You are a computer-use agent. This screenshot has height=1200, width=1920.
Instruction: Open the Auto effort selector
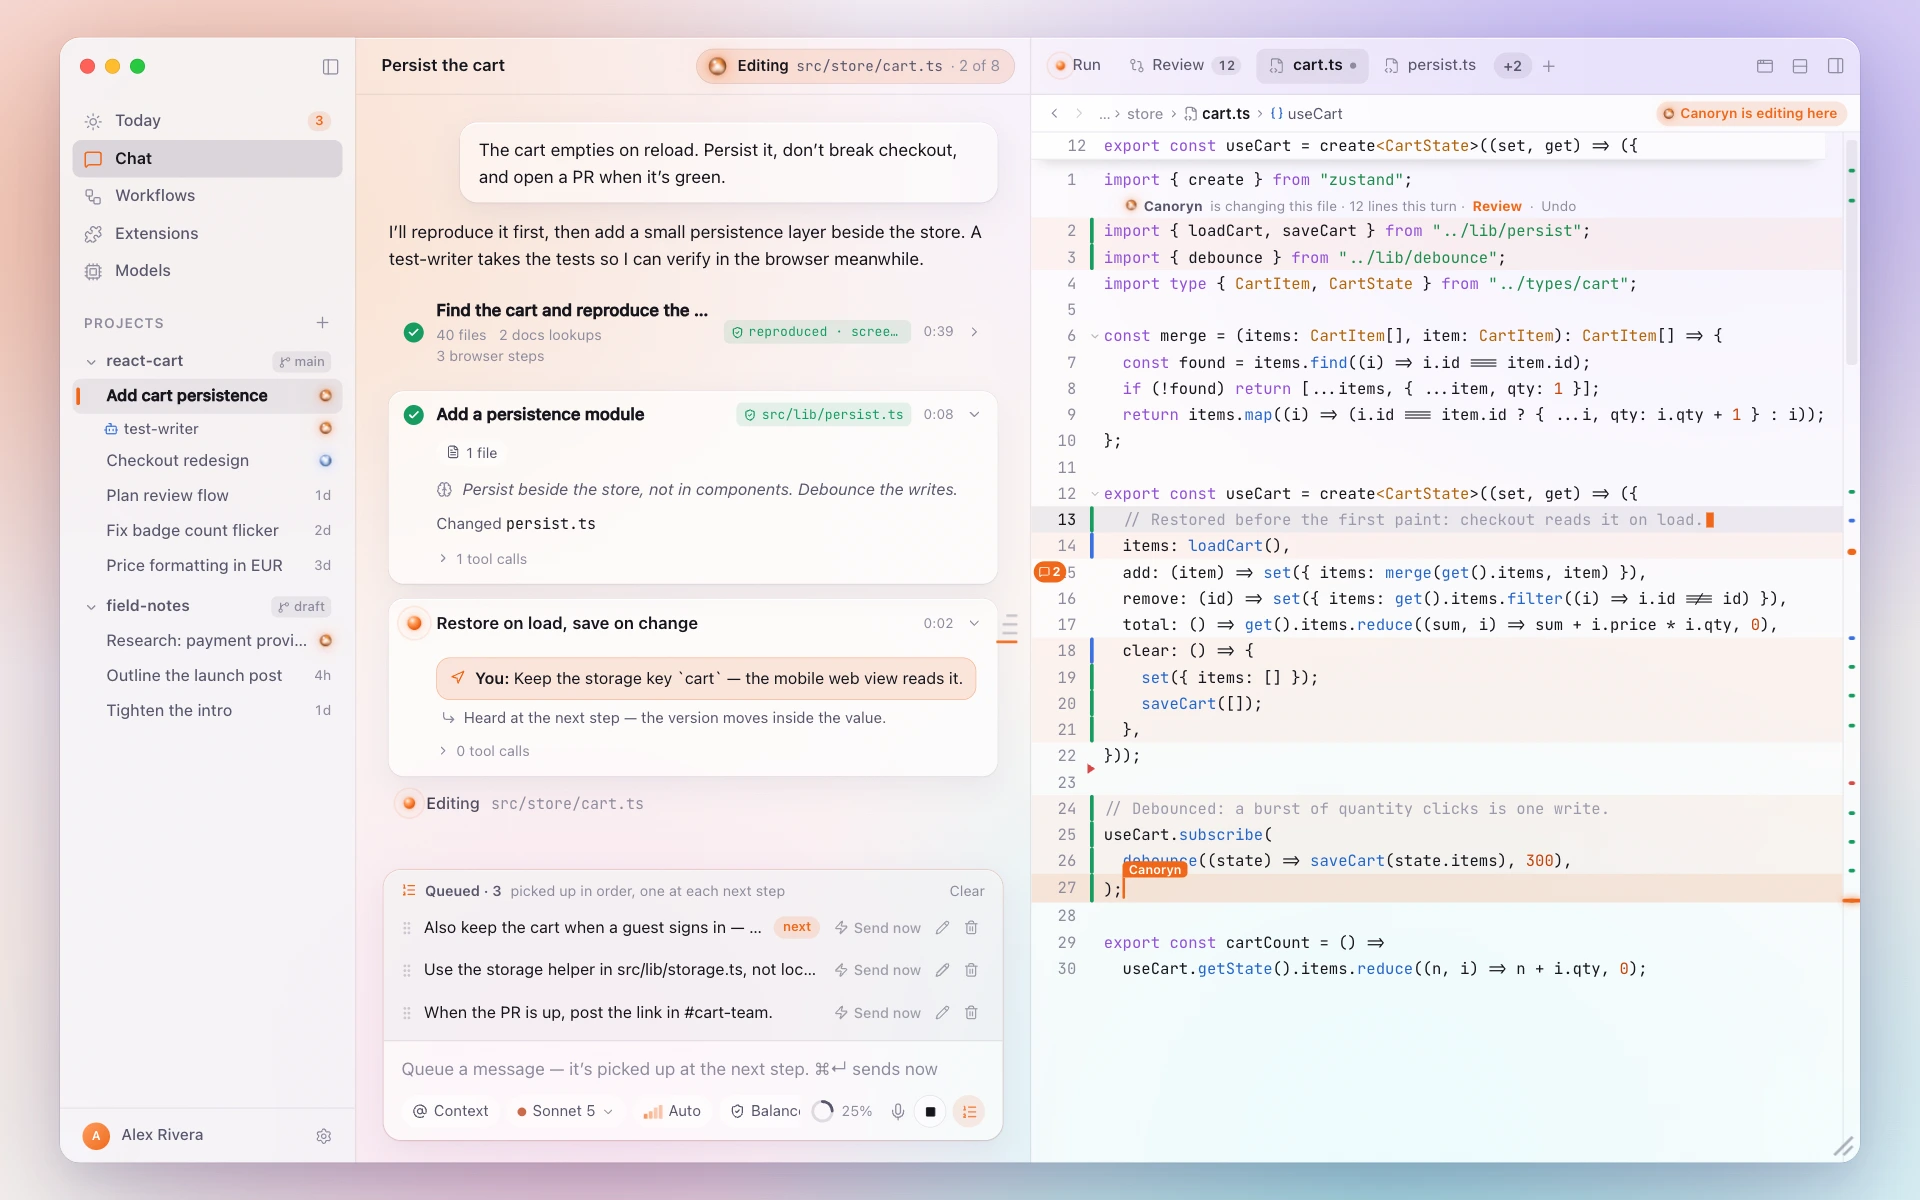[x=672, y=1112]
